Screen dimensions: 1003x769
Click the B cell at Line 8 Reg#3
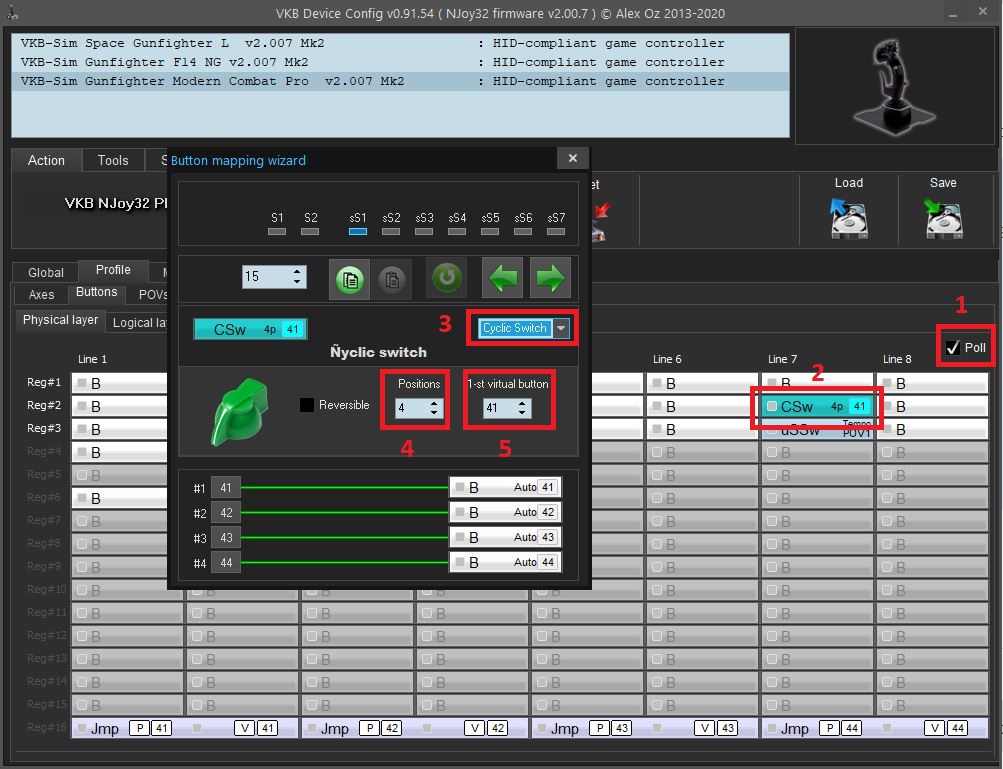933,429
